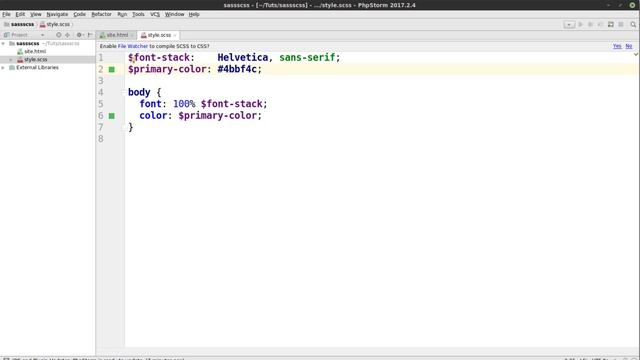Image resolution: width=640 pixels, height=360 pixels.
Task: Click the Project Structure icon in toolbar
Action: pos(611,24)
